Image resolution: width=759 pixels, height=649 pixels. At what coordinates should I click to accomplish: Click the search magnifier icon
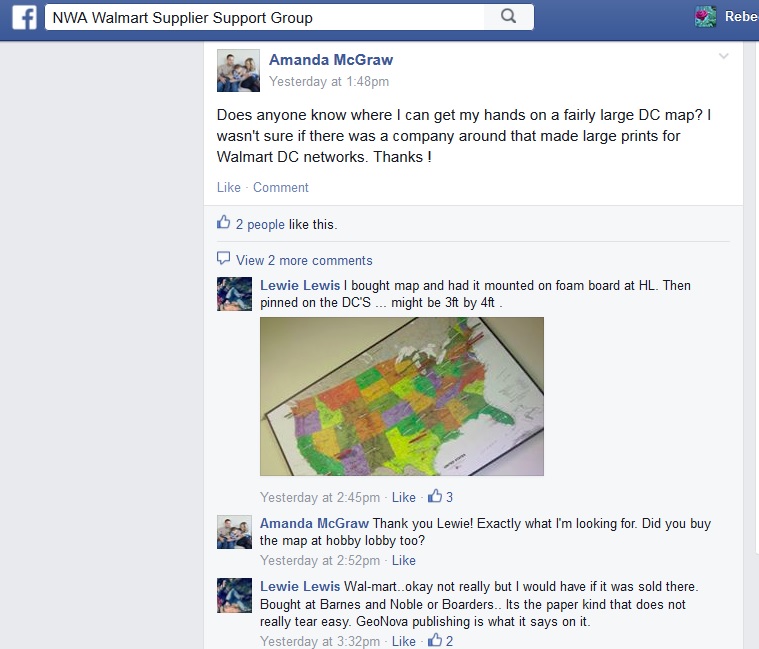508,16
